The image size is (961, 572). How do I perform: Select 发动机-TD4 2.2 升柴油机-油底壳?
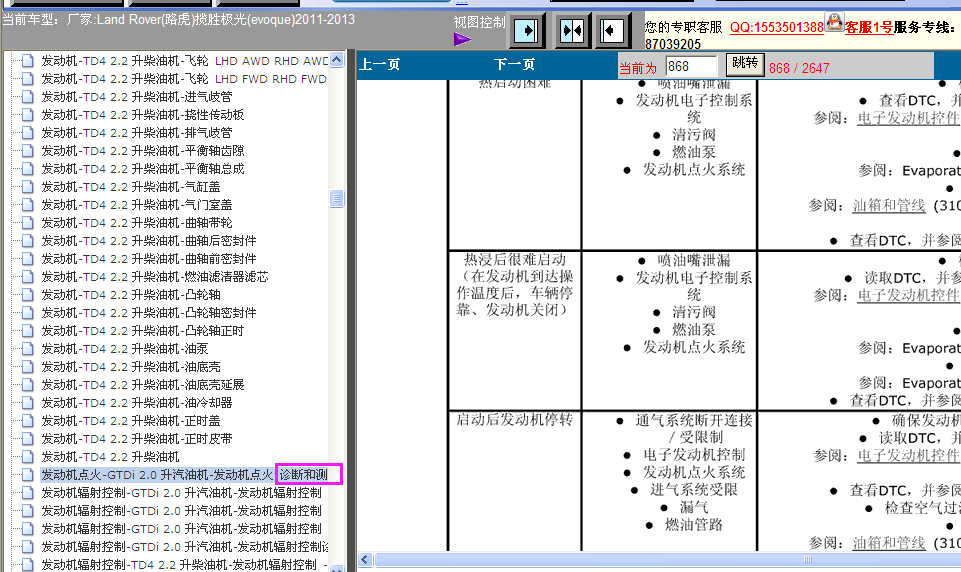[131, 367]
